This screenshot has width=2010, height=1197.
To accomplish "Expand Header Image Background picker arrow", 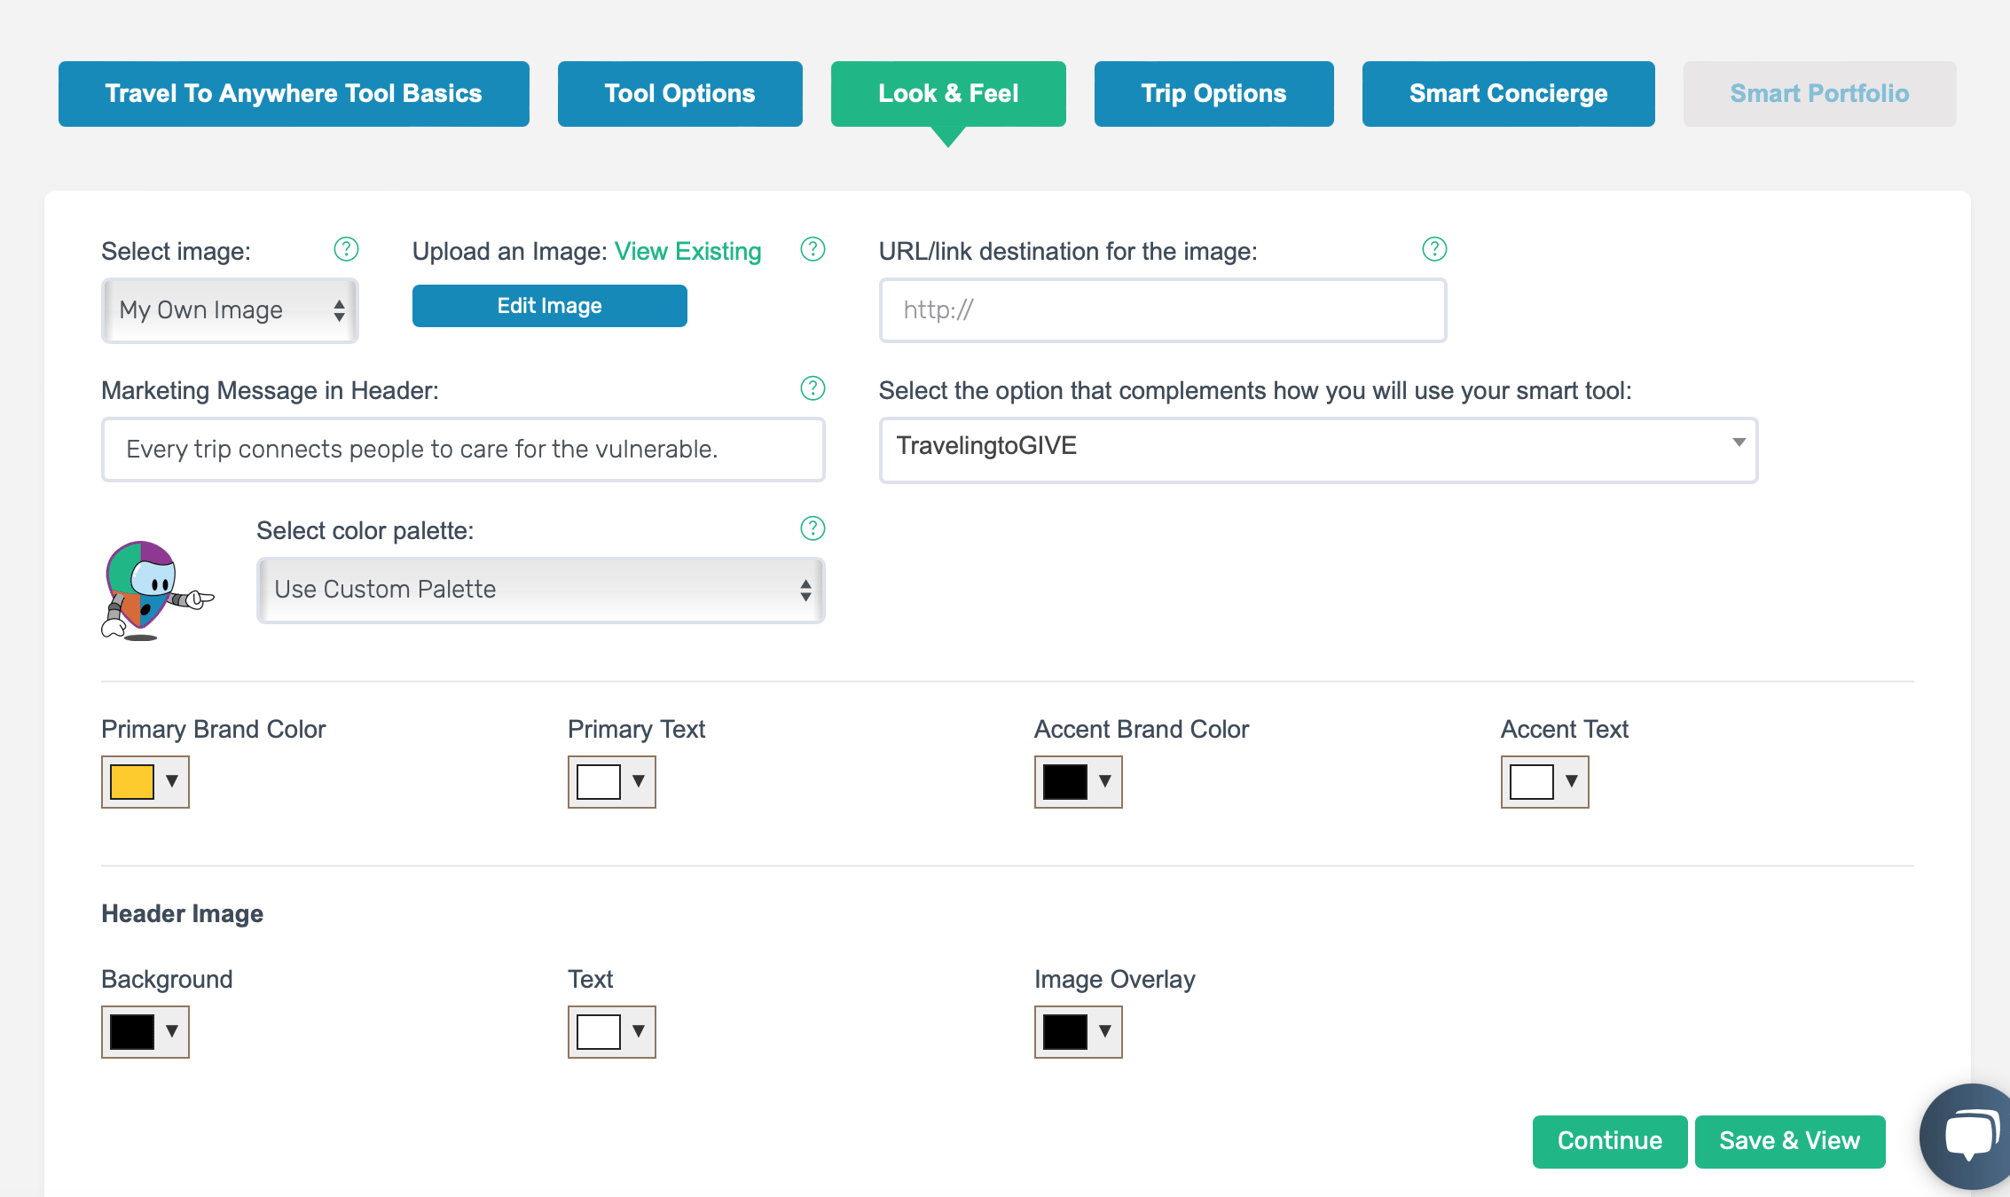I will tap(172, 1031).
